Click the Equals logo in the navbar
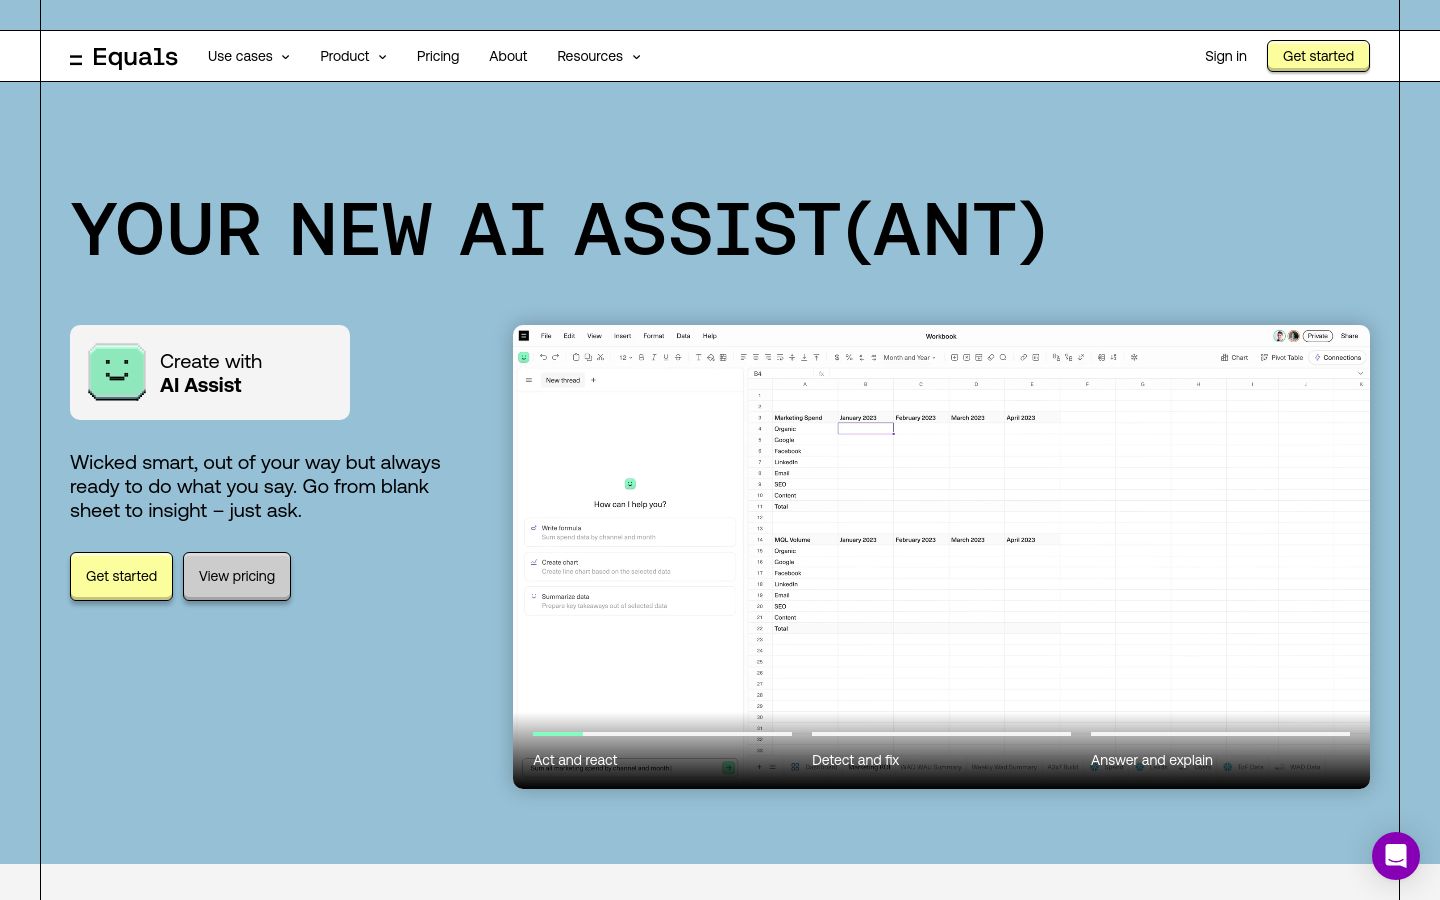 [124, 57]
